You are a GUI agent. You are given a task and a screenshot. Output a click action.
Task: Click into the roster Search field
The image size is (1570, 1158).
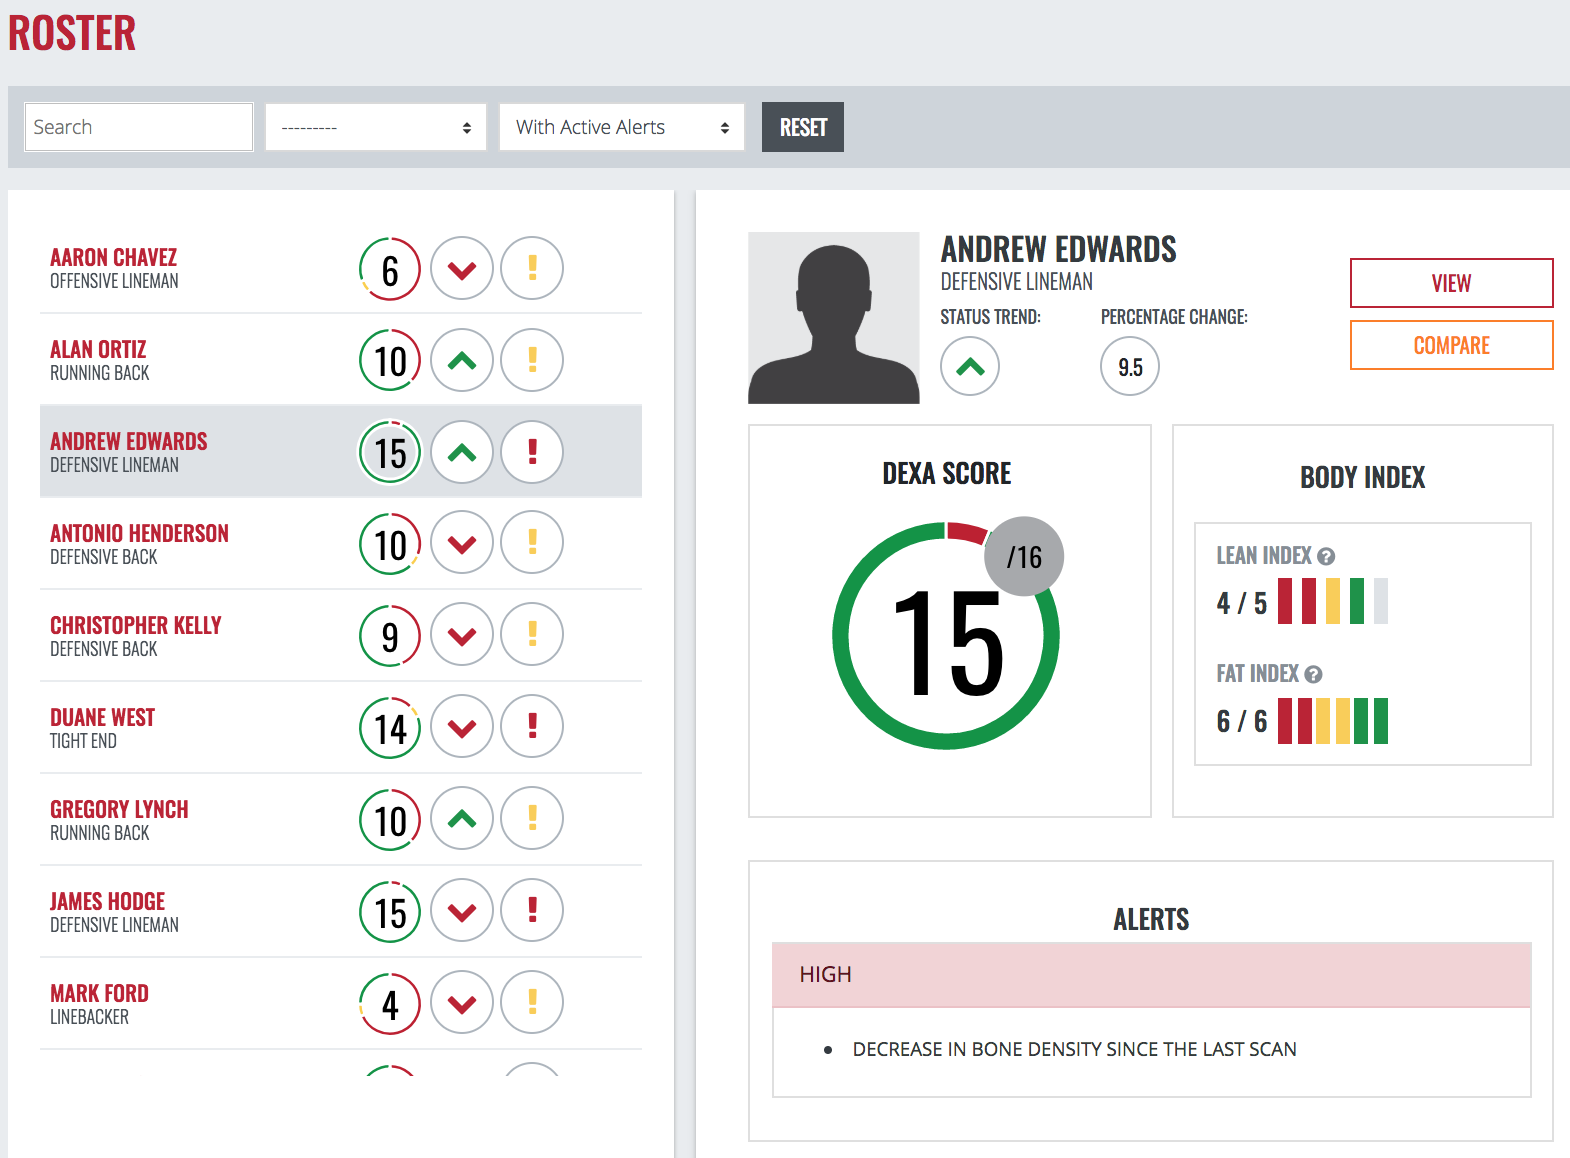[138, 127]
